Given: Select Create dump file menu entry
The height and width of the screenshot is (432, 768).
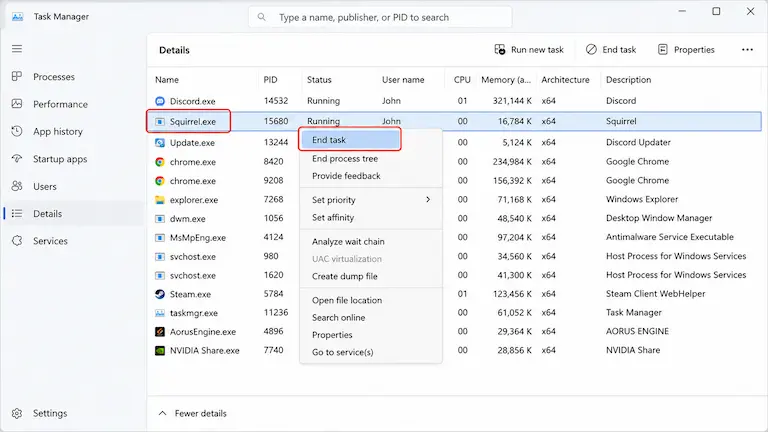Looking at the screenshot, I should click(x=345, y=276).
